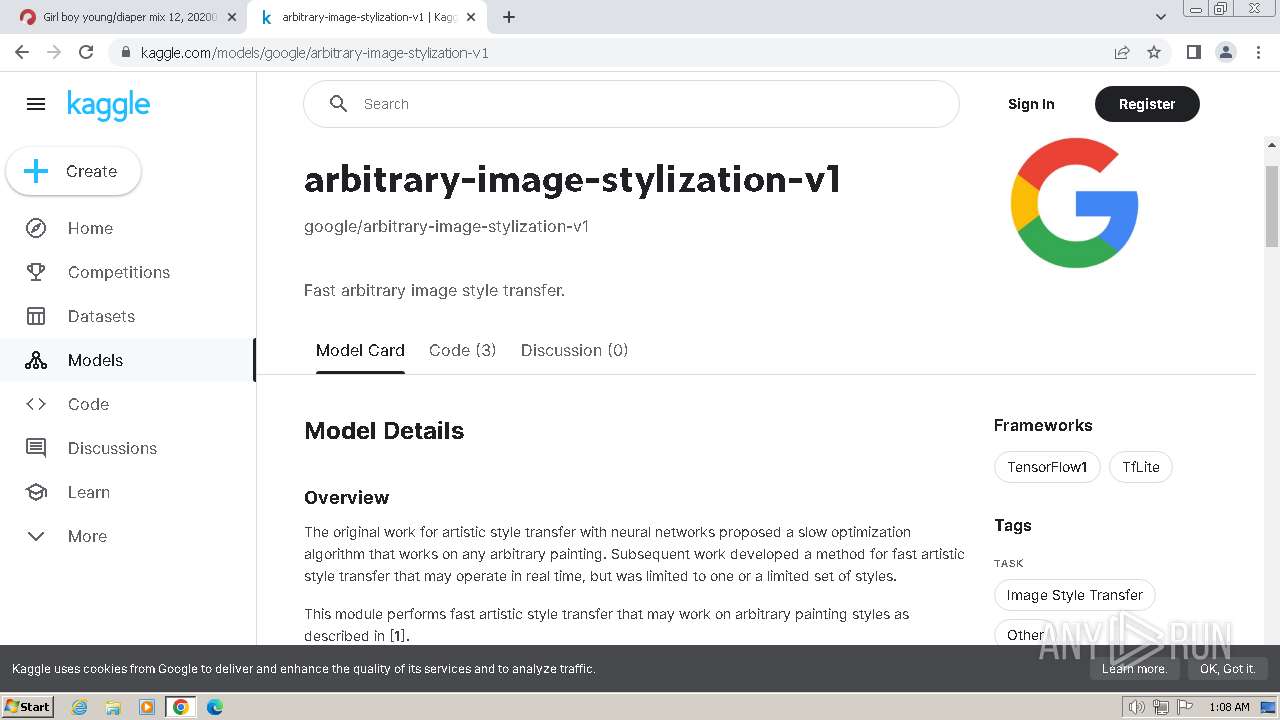The width and height of the screenshot is (1280, 720).
Task: Open the tab search chevron
Action: pyautogui.click(x=1161, y=17)
